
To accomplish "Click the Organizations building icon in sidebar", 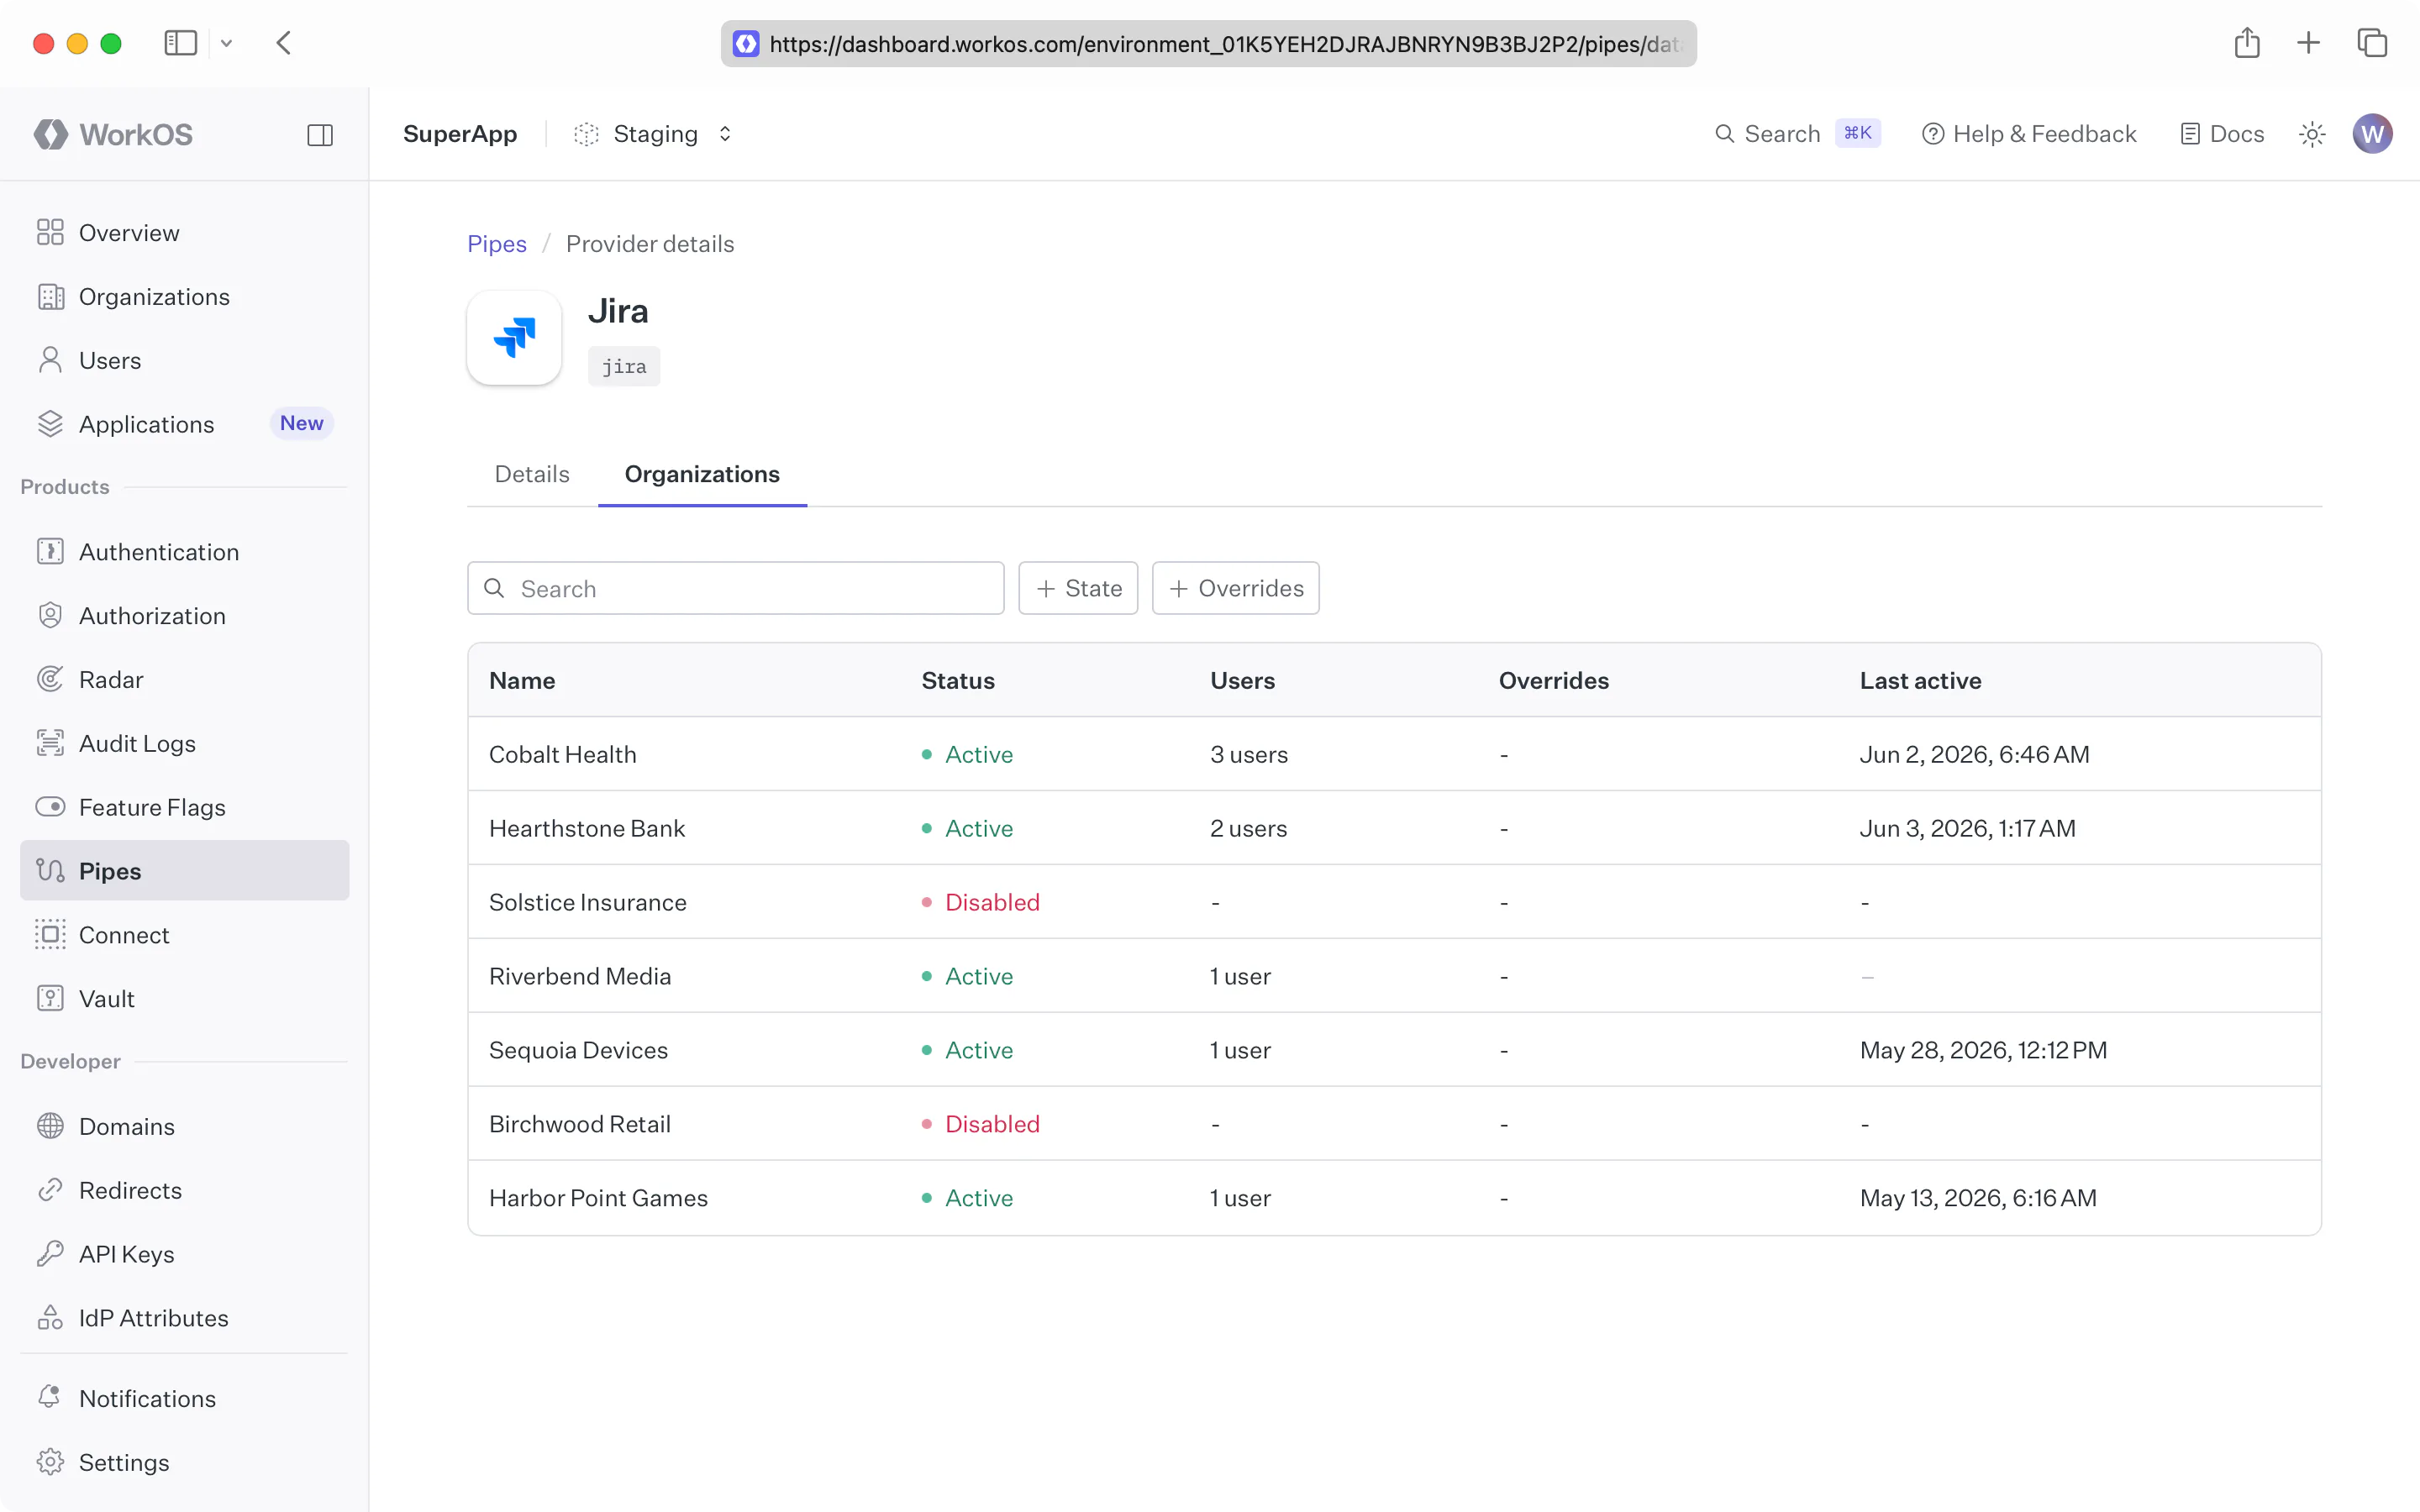I will [x=50, y=297].
